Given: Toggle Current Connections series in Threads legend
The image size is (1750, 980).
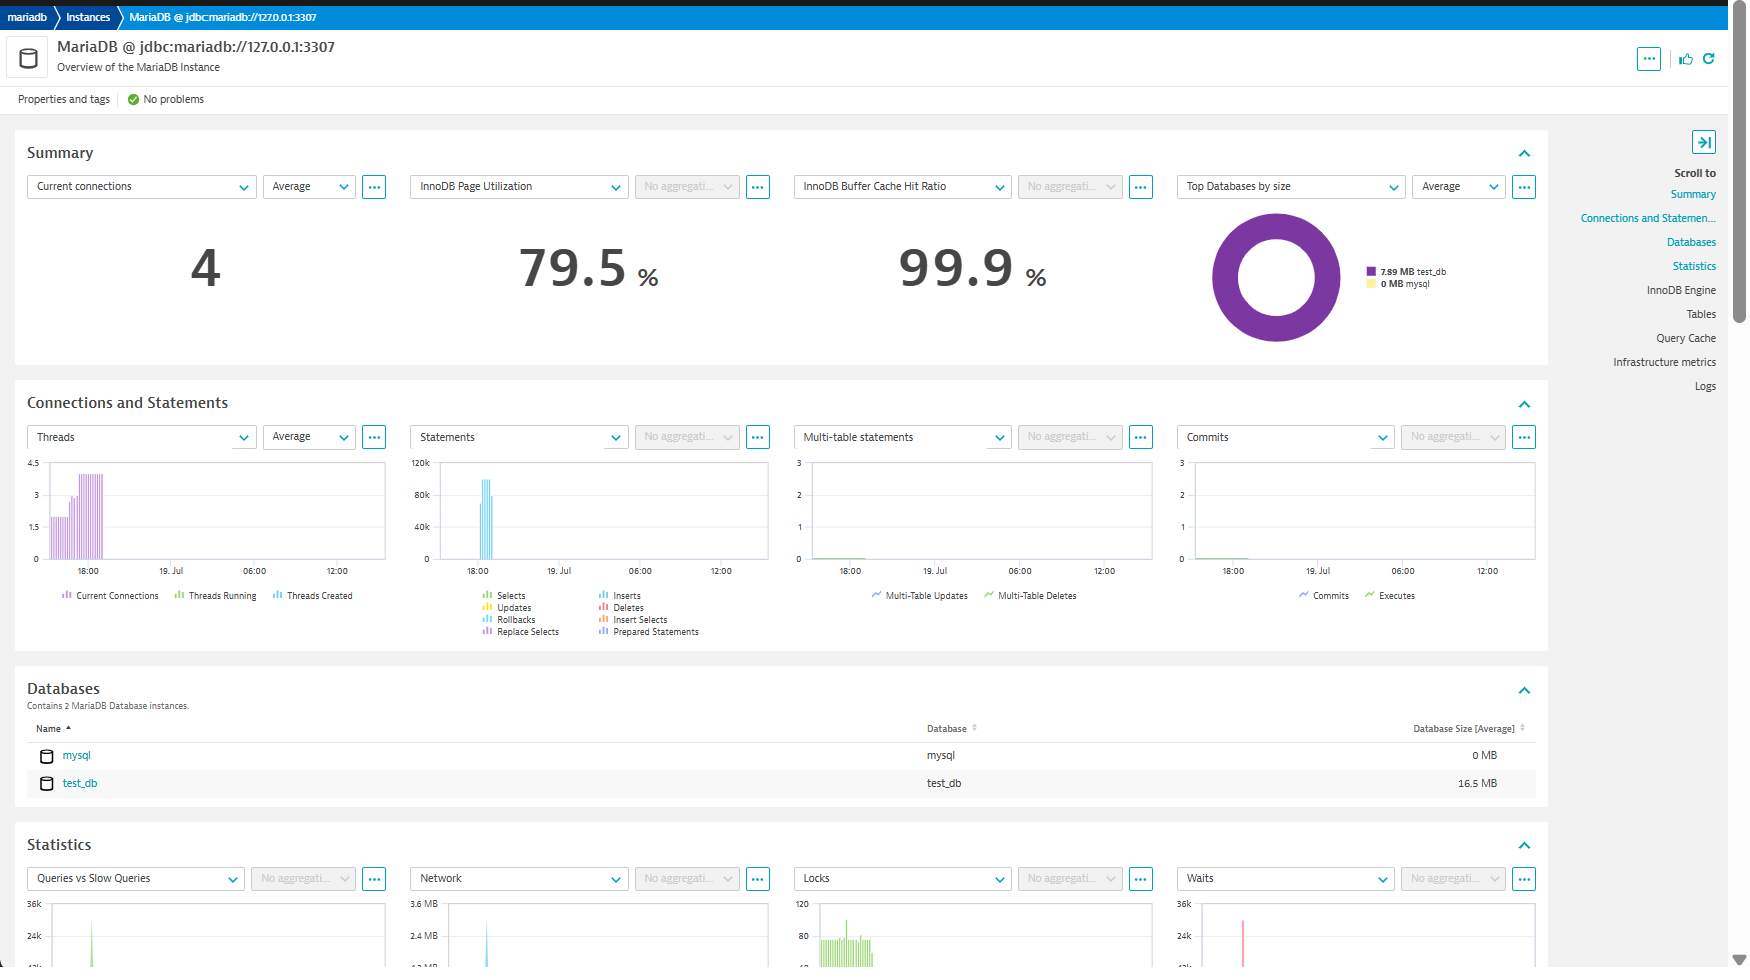Looking at the screenshot, I should point(110,596).
